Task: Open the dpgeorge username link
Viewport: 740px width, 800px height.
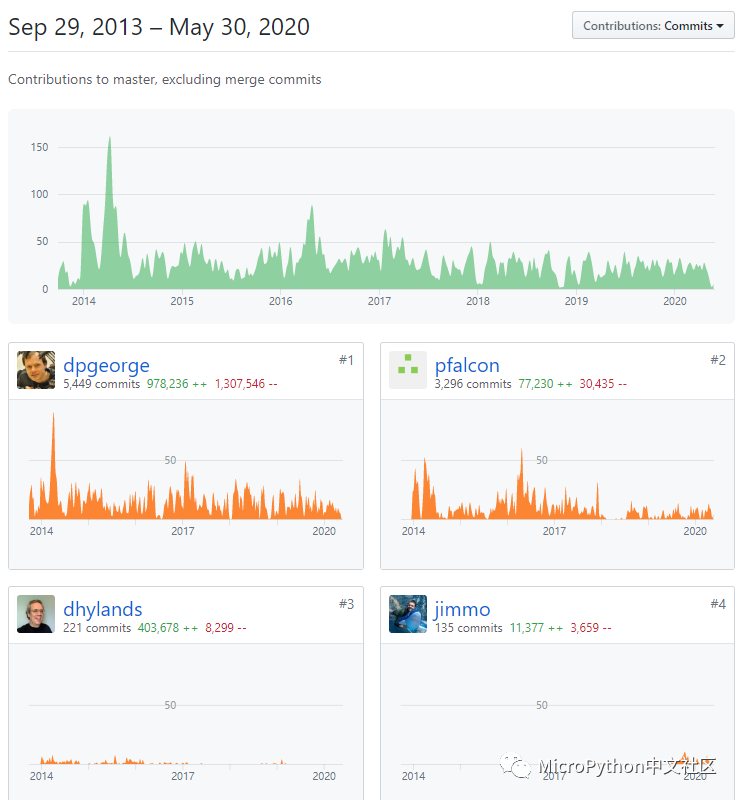Action: [106, 365]
